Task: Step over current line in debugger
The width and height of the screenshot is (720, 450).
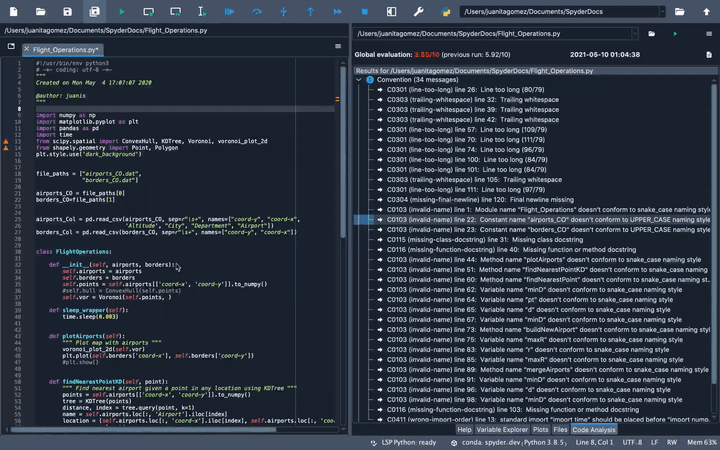Action: [257, 11]
